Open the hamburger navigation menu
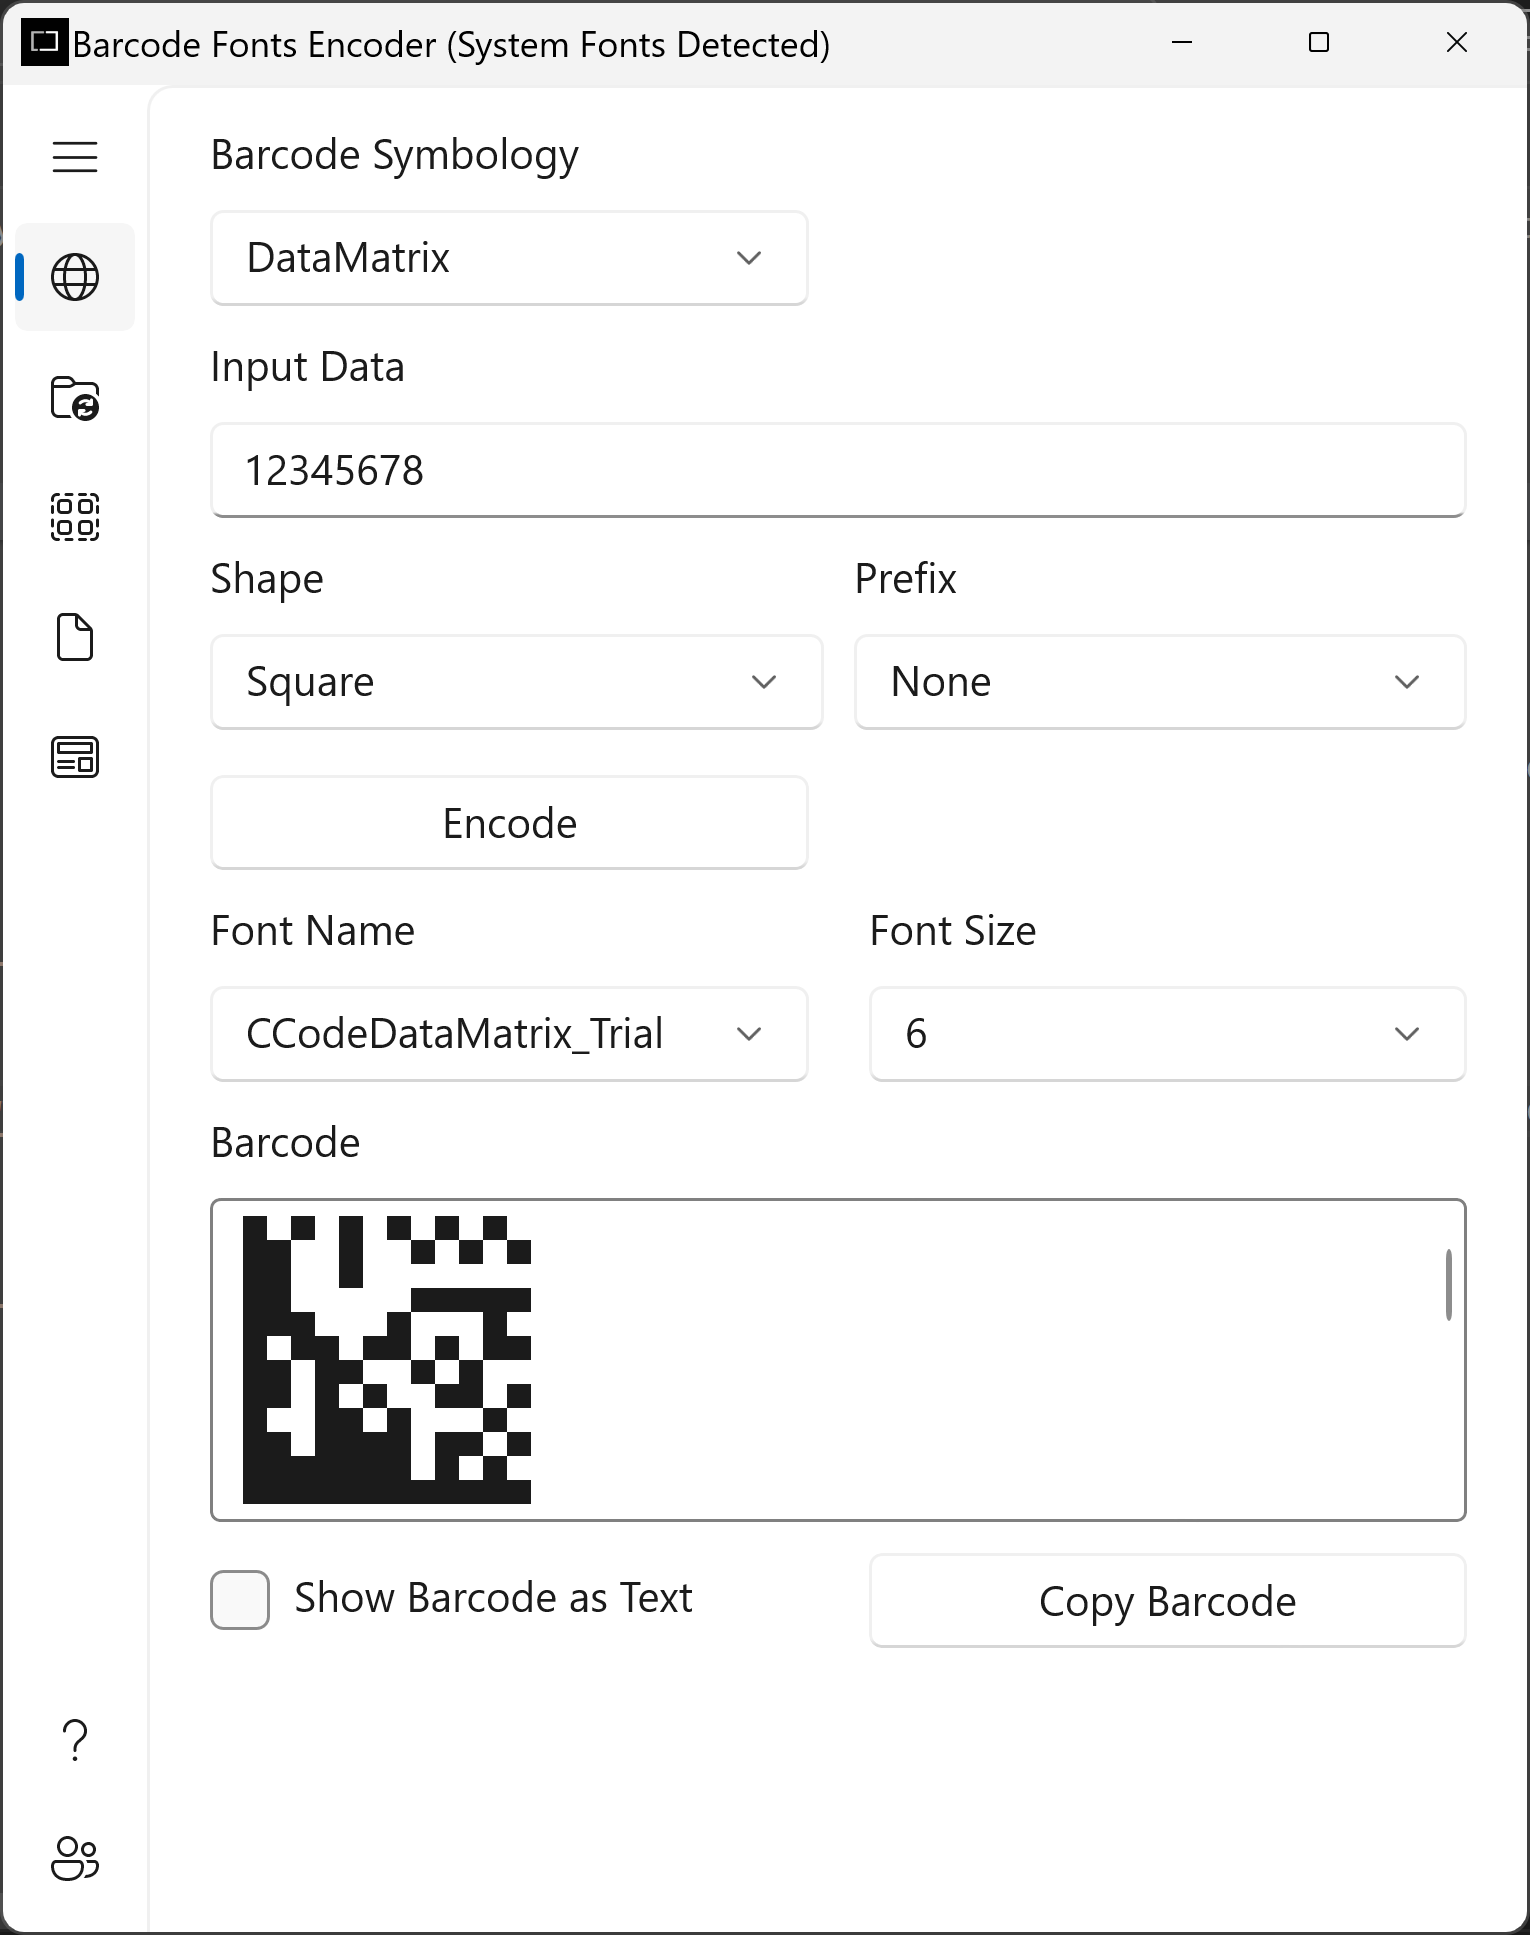Image resolution: width=1530 pixels, height=1935 pixels. [x=75, y=157]
